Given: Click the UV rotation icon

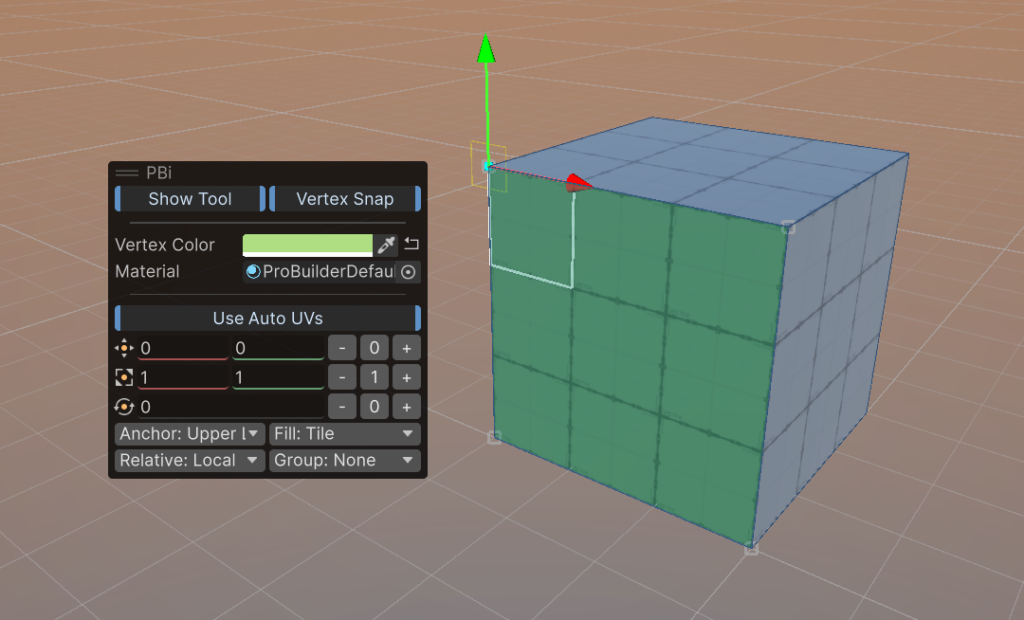Looking at the screenshot, I should [124, 407].
